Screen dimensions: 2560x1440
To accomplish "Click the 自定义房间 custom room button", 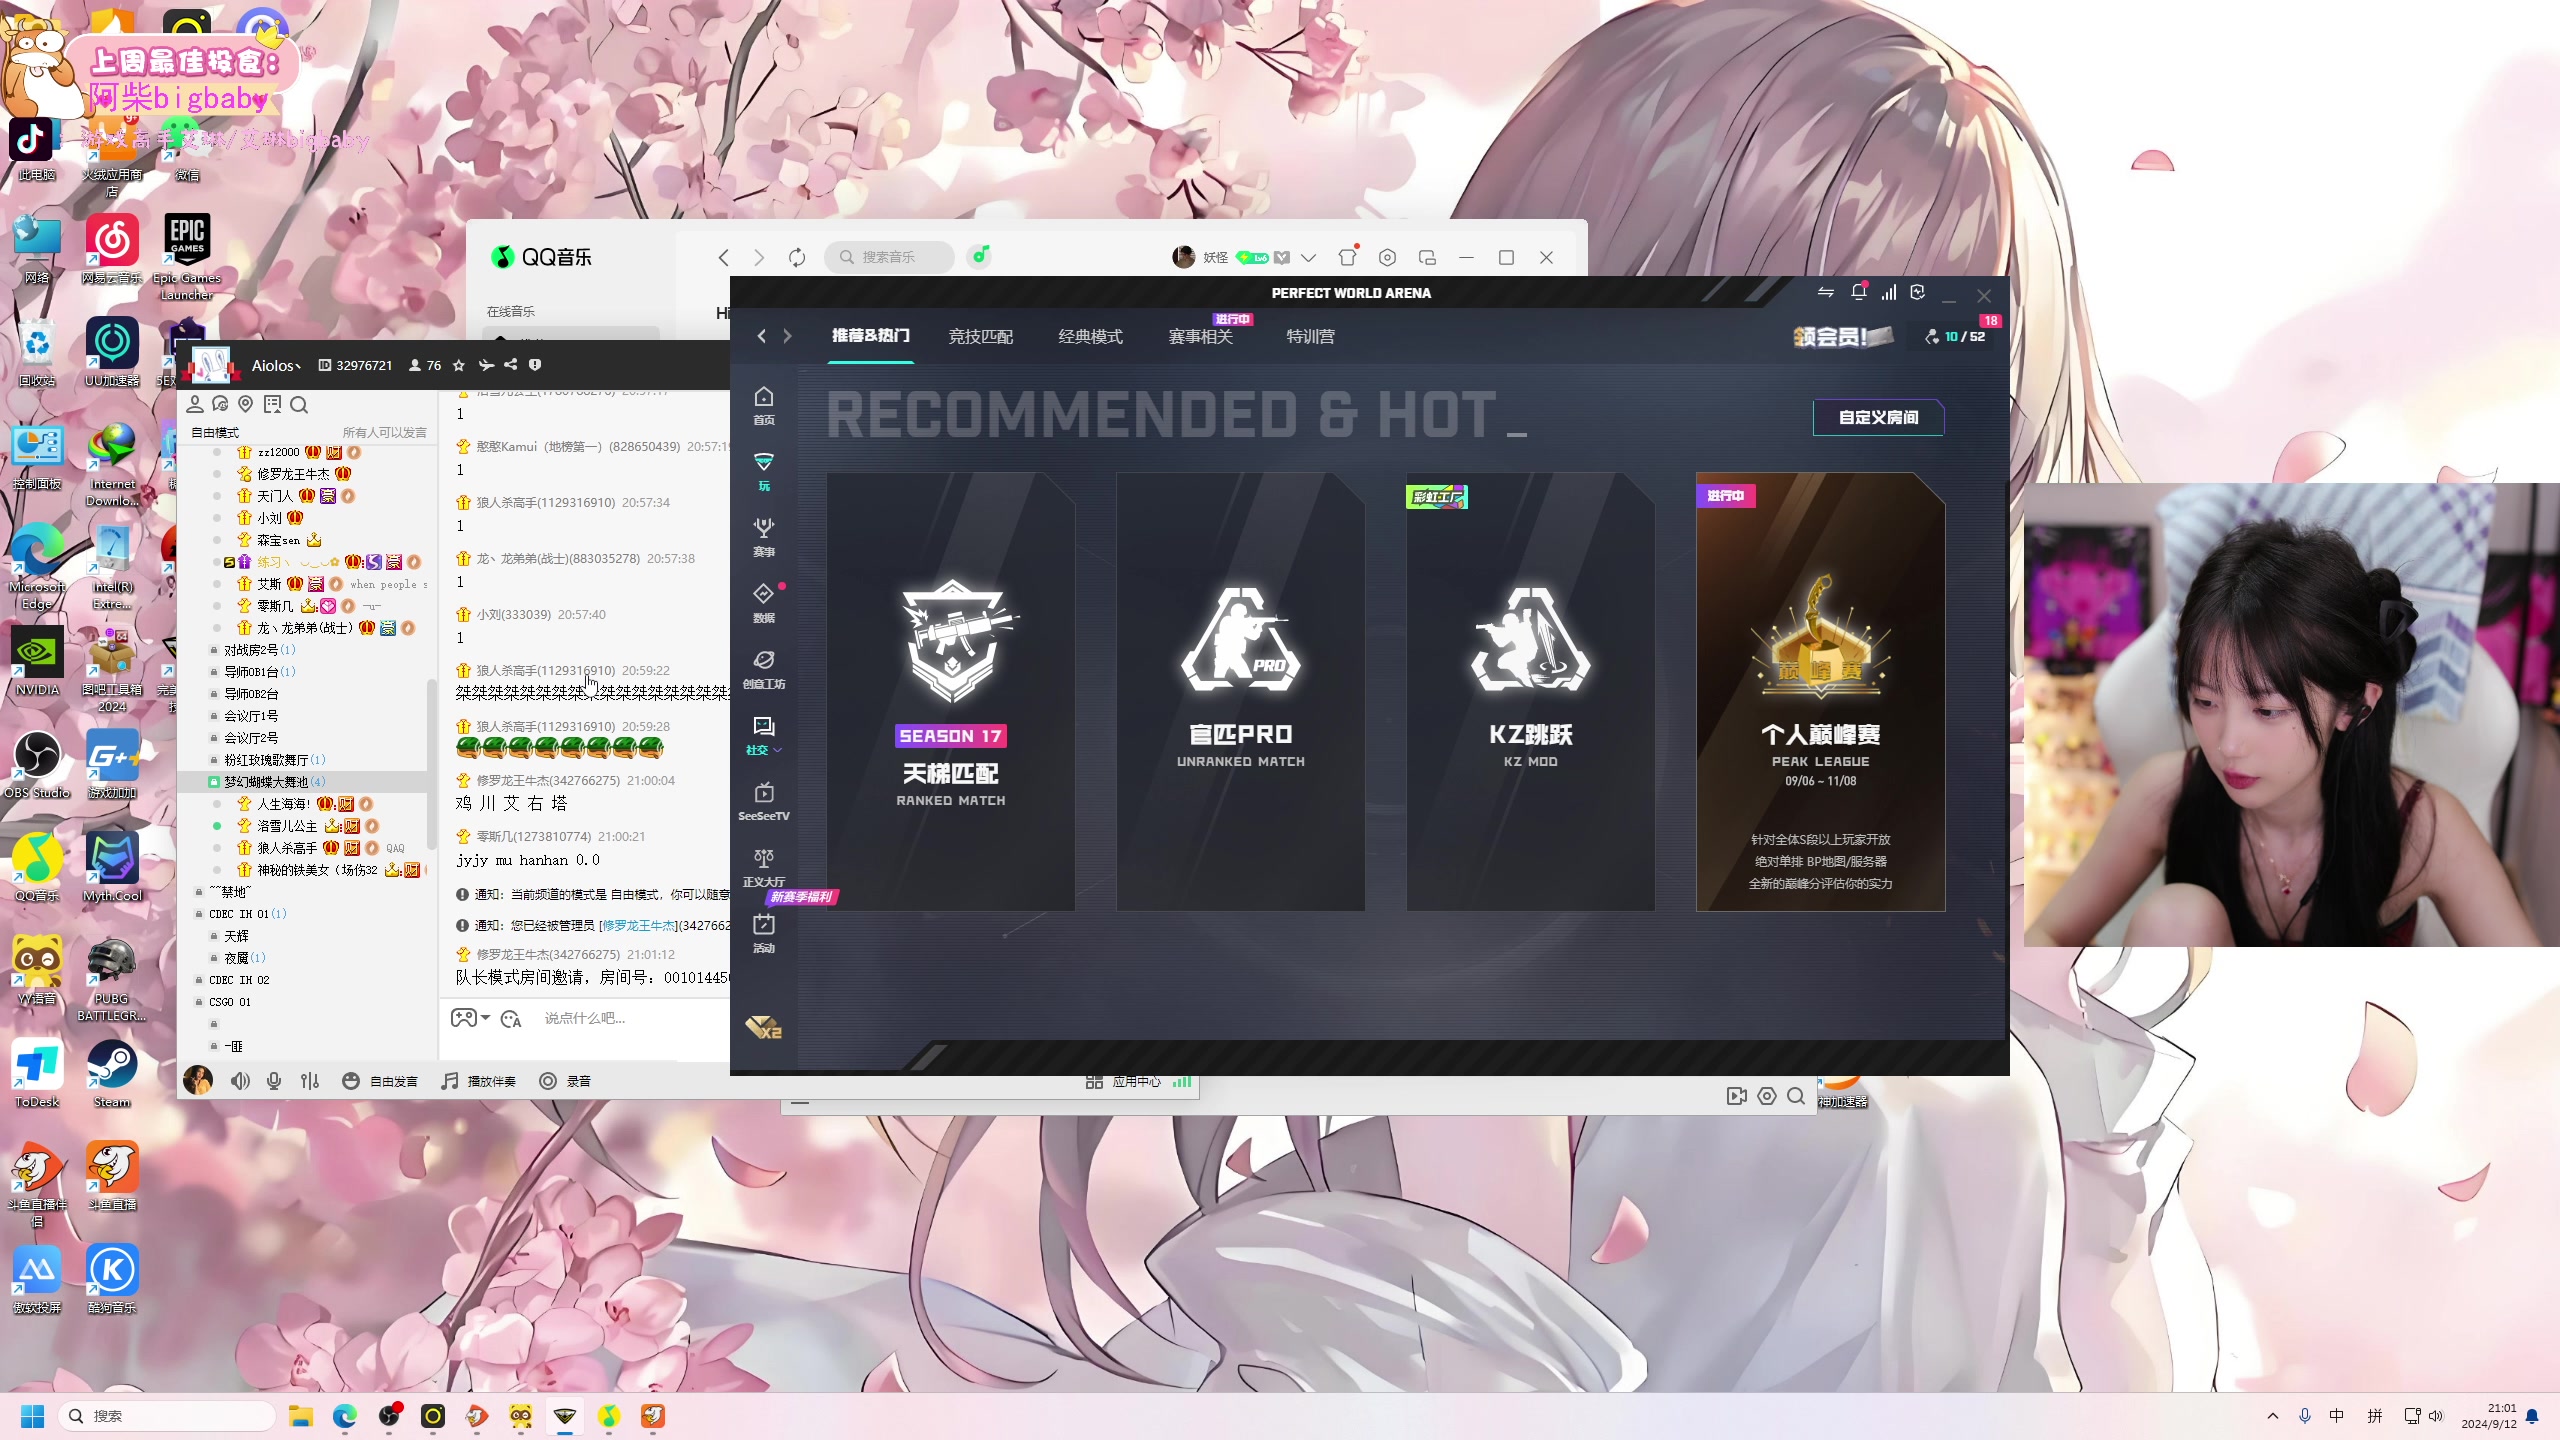I will (1878, 418).
